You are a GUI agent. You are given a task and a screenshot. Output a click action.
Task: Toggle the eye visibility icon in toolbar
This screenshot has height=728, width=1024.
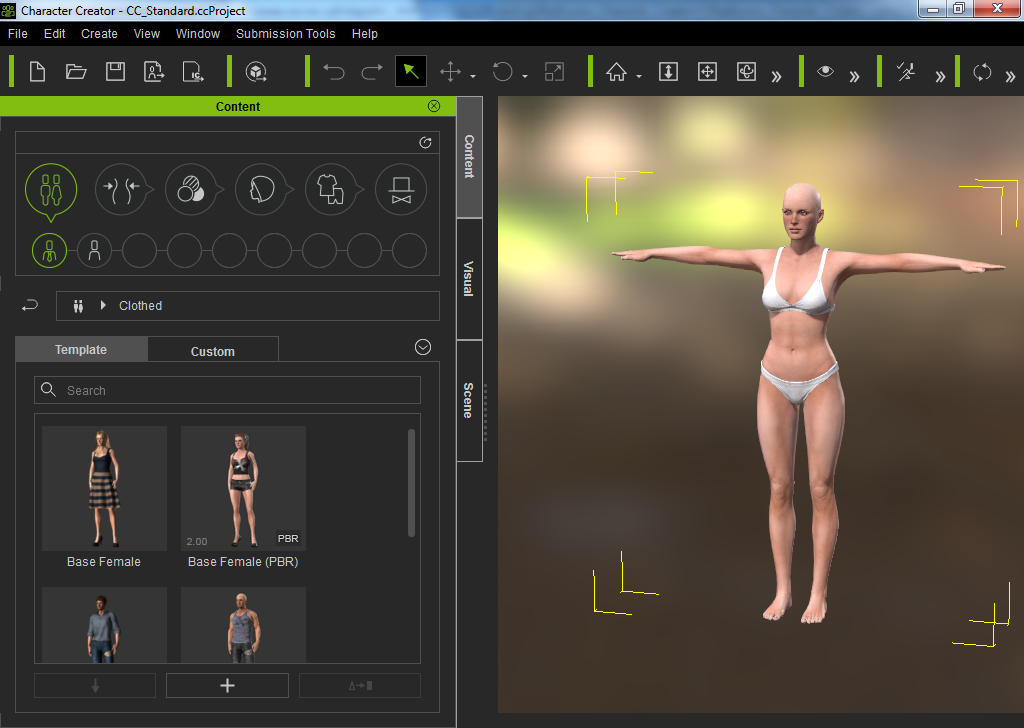825,72
